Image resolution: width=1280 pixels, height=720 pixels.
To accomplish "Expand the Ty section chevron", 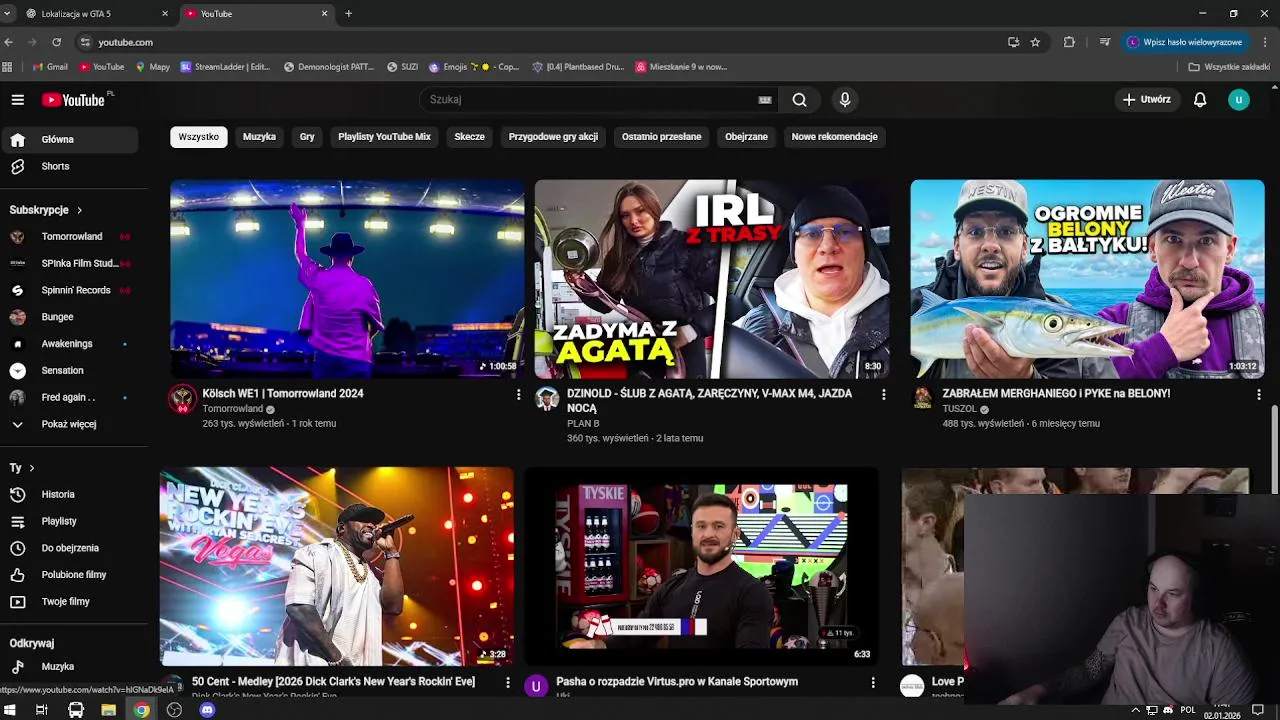I will coord(32,468).
